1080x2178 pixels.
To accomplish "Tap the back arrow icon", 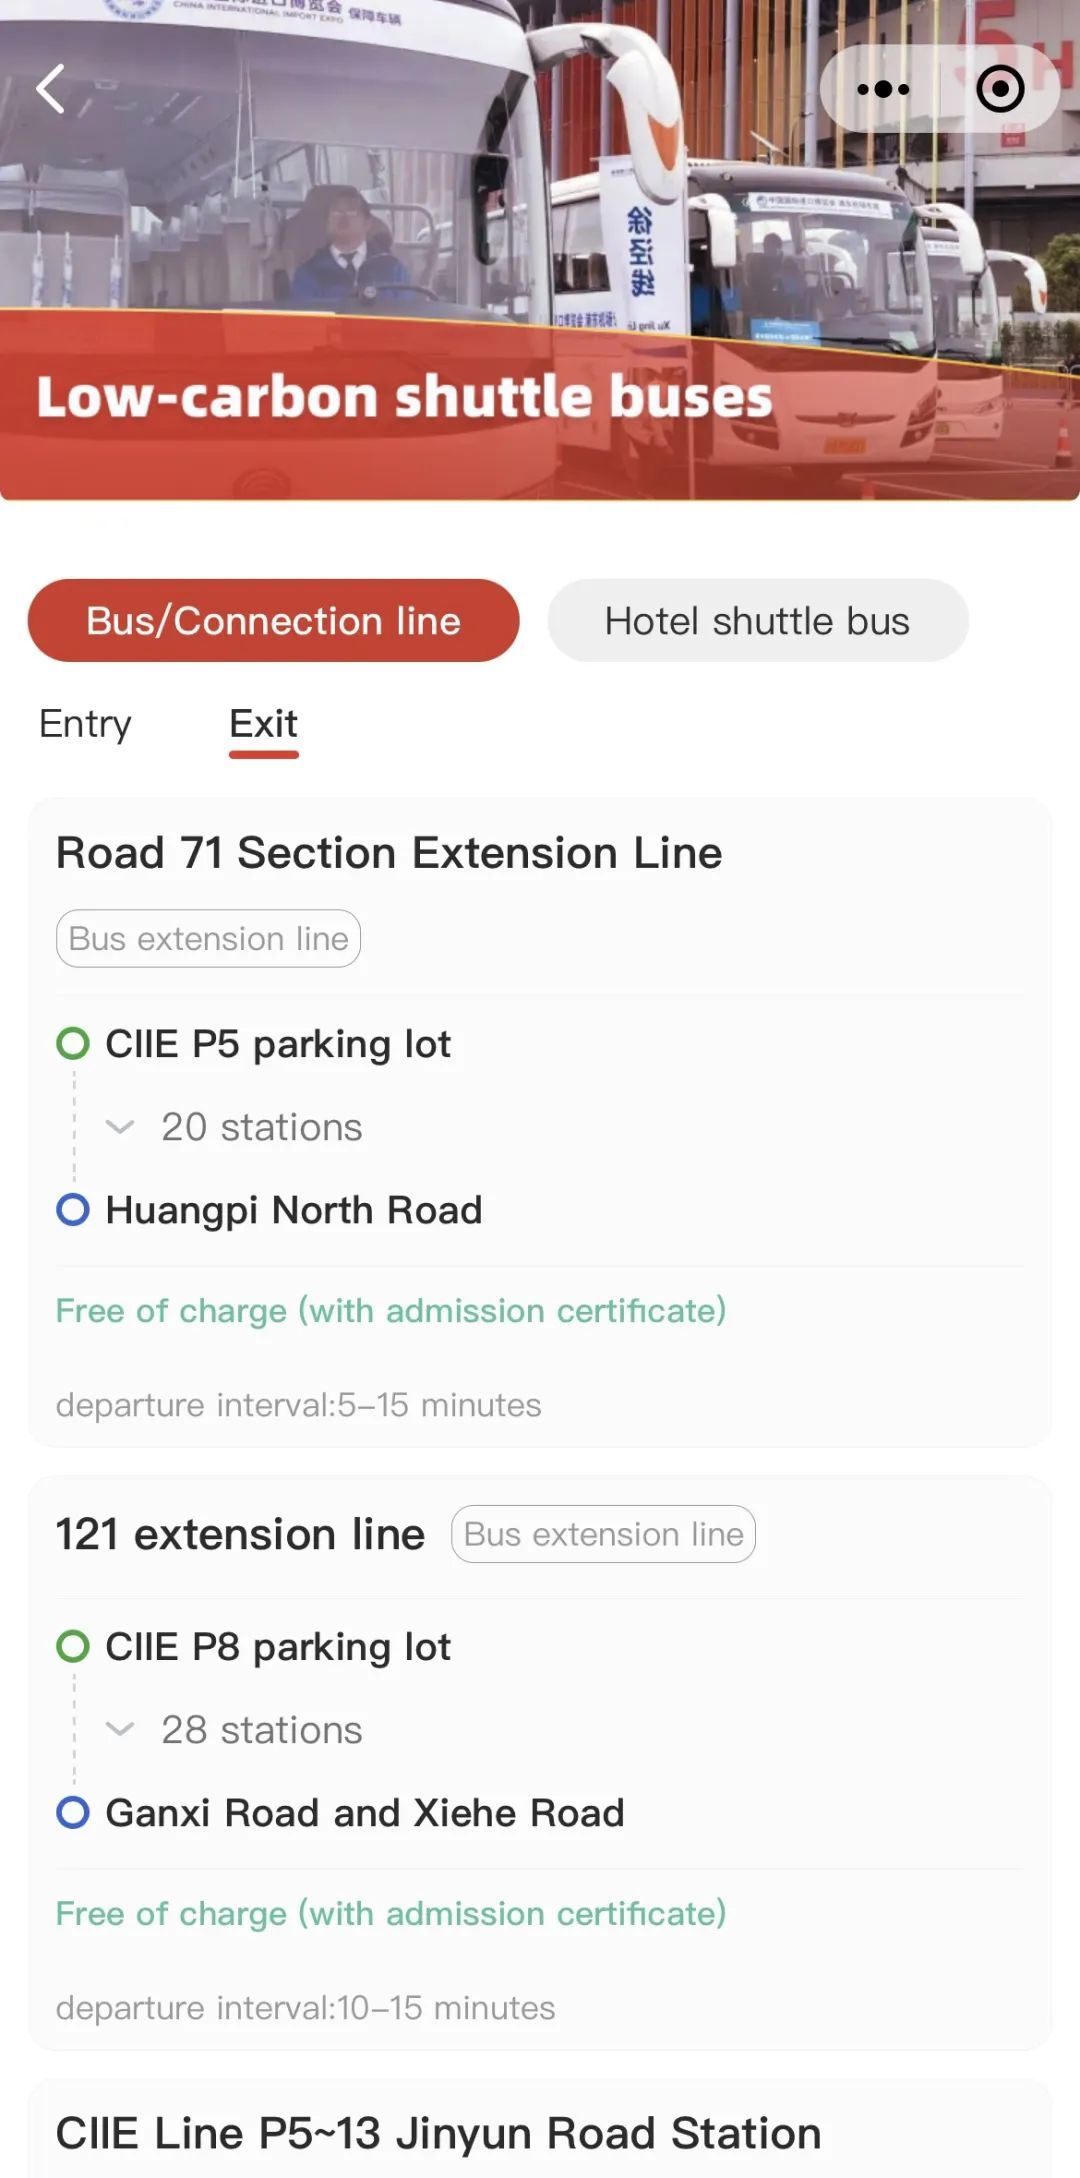I will (51, 89).
